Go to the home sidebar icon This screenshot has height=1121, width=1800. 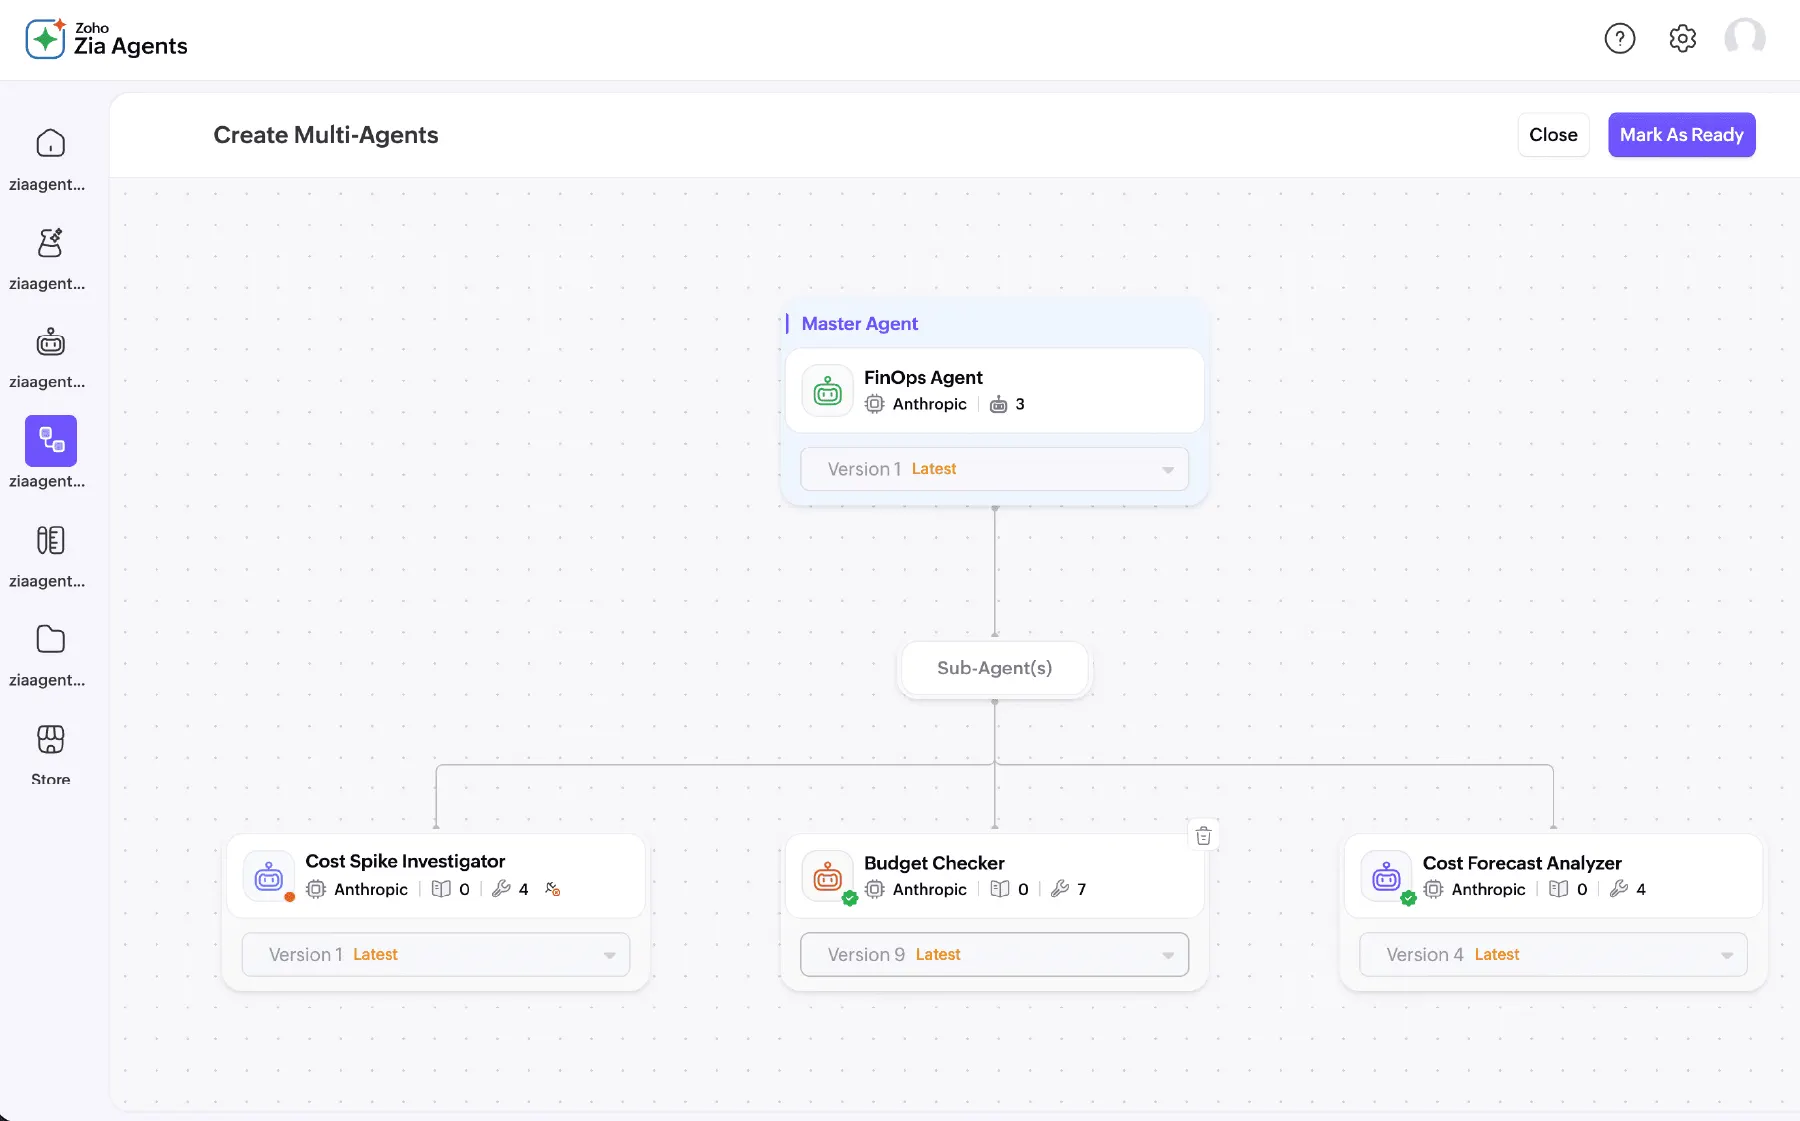(x=50, y=143)
